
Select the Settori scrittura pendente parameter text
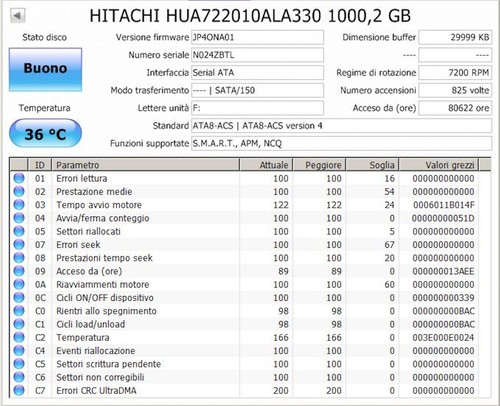(x=109, y=364)
